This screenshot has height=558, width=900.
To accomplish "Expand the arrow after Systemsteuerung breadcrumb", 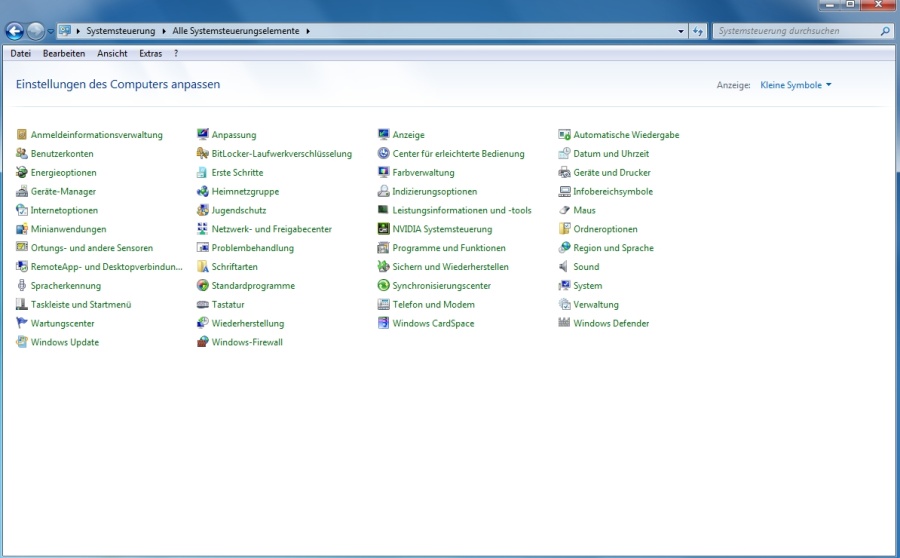I will 164,31.
